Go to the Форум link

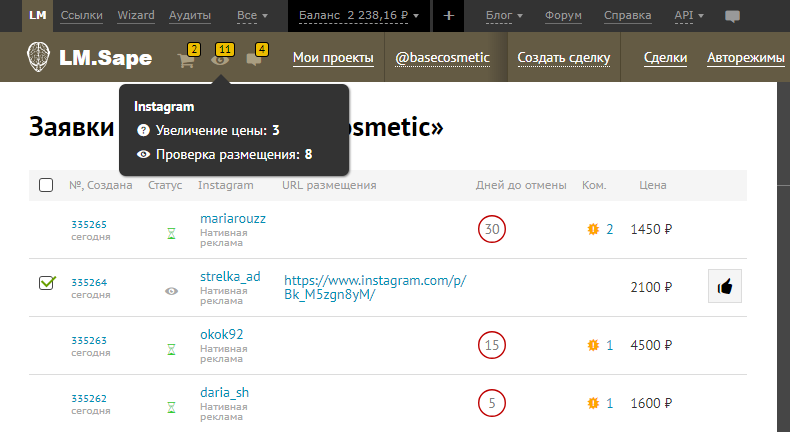563,16
